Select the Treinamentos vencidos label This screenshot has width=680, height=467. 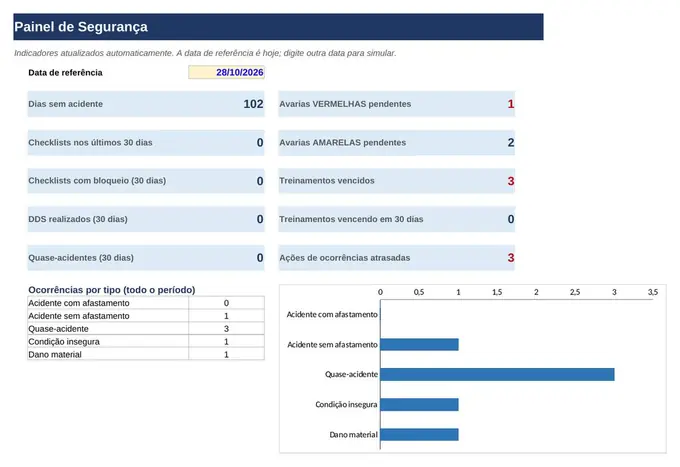327,181
